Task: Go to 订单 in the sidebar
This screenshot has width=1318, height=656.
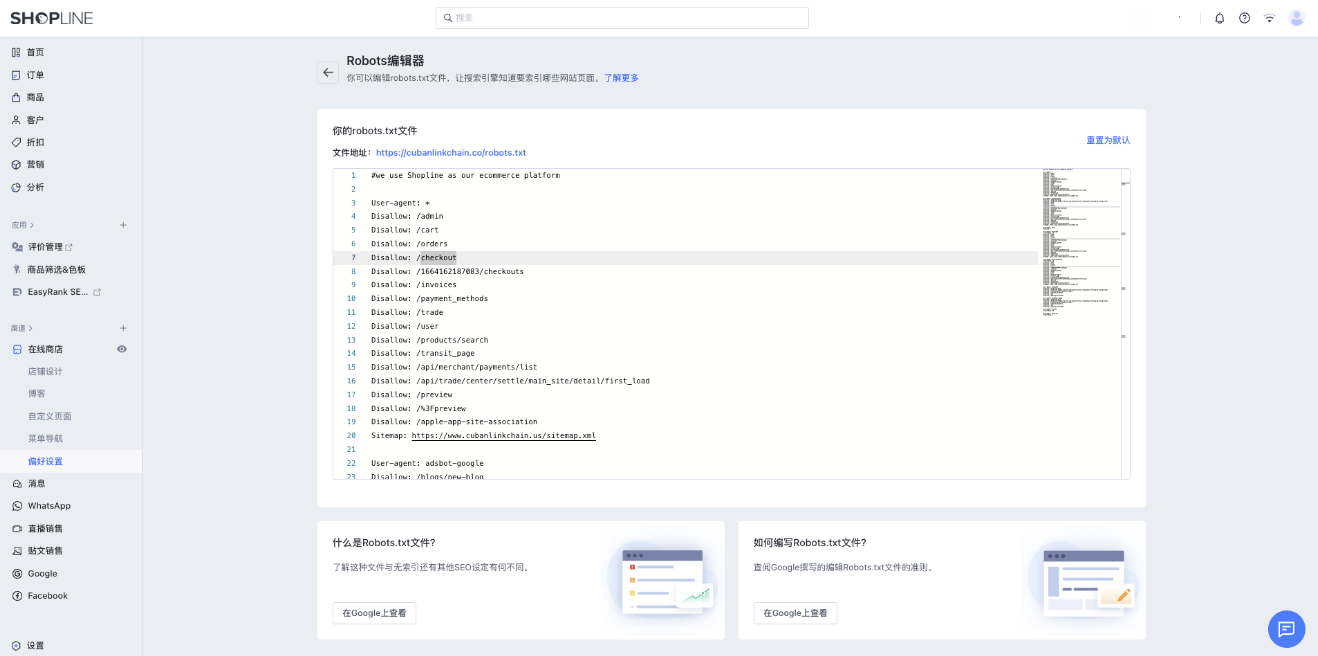Action: tap(35, 75)
